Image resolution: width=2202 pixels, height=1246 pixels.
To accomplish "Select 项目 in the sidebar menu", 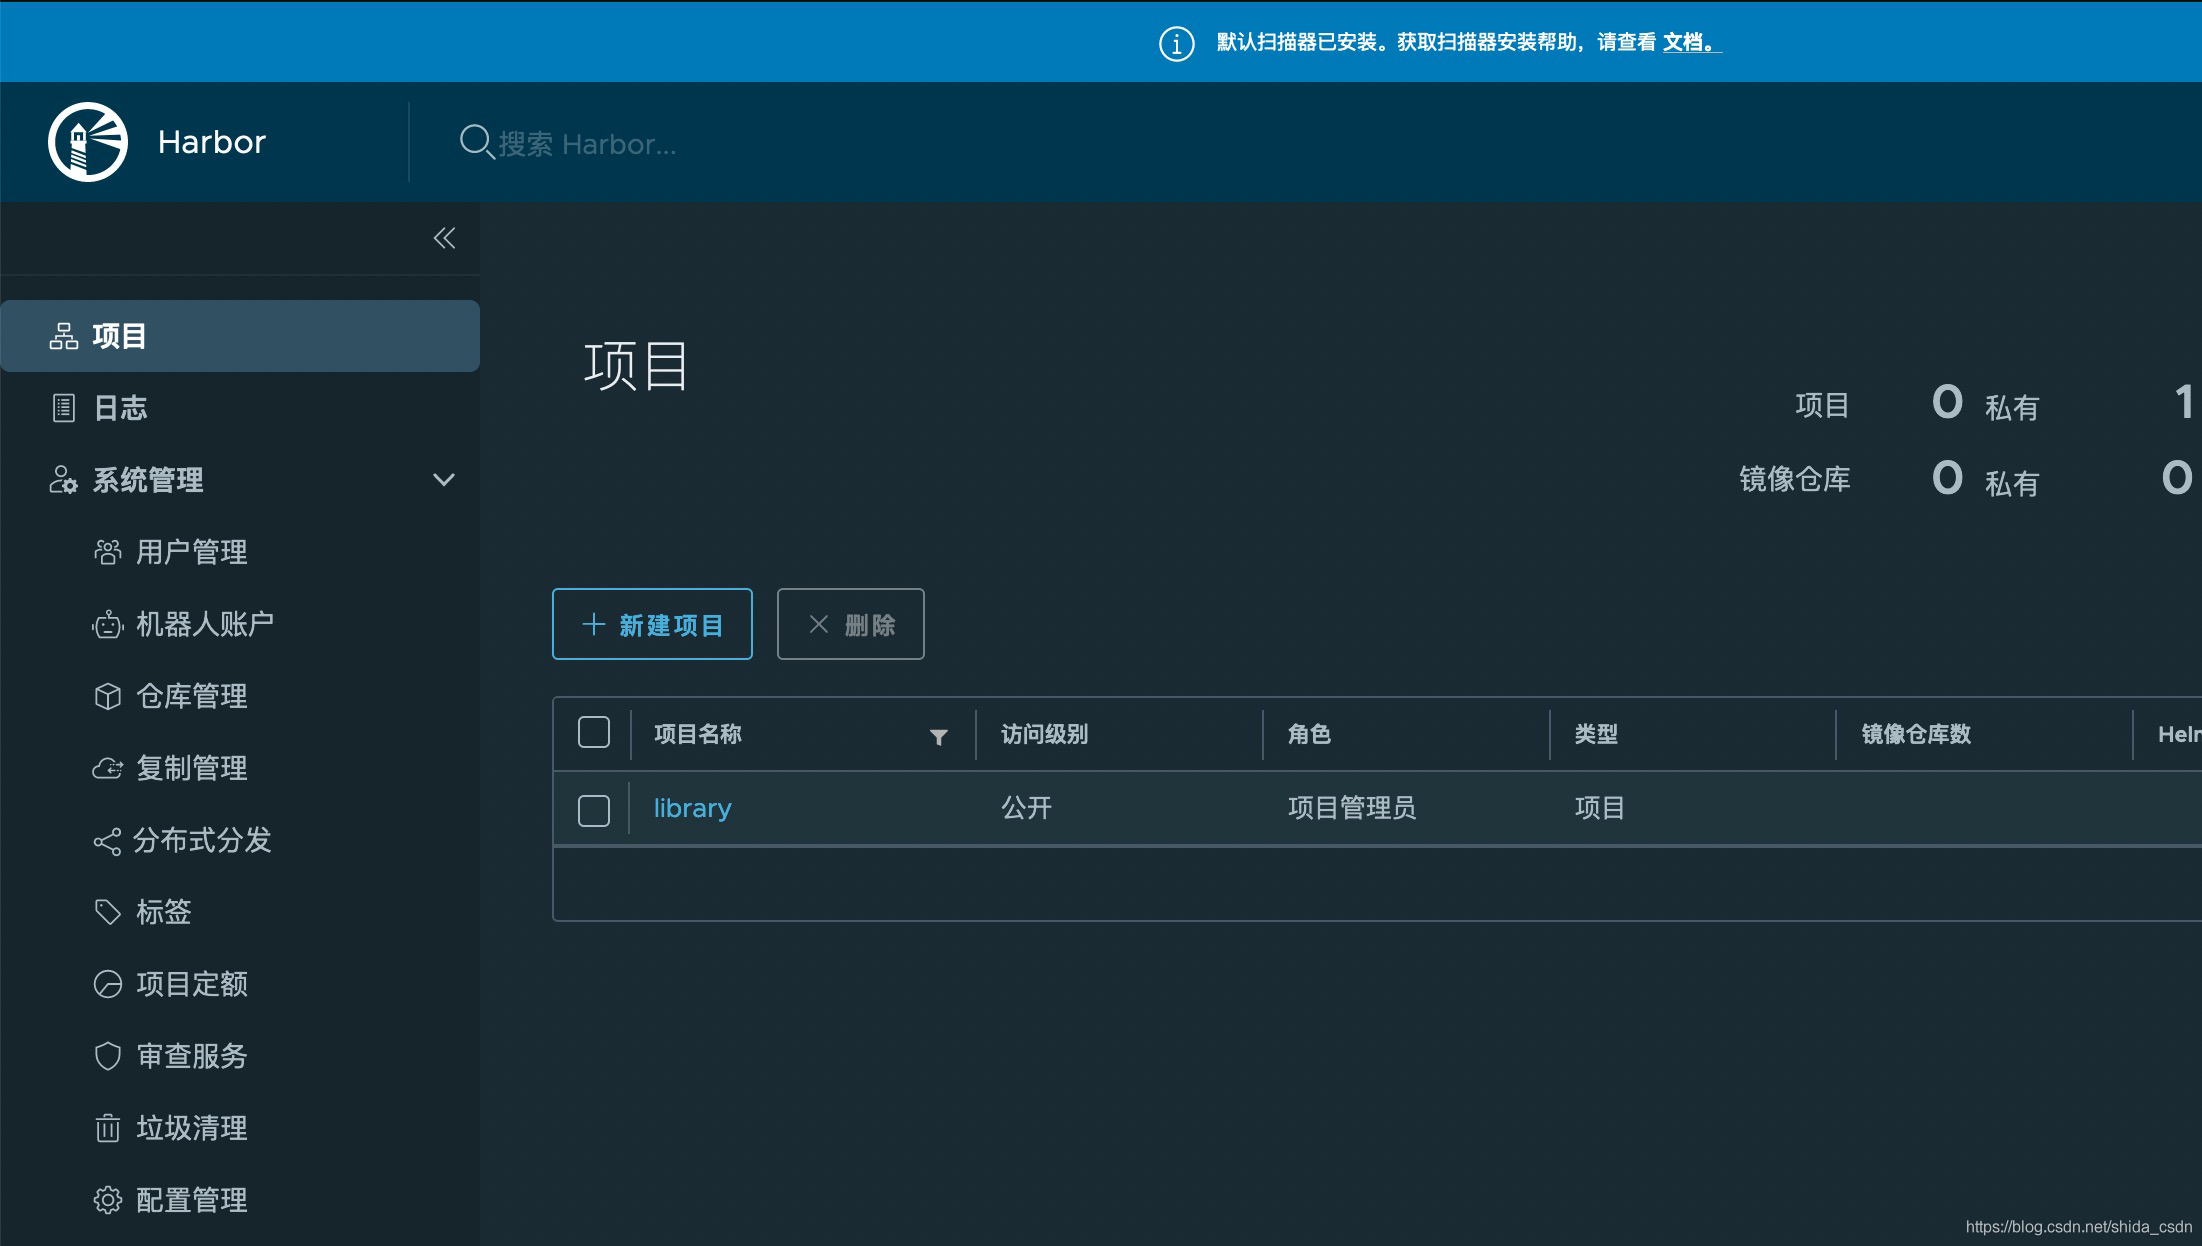I will point(119,335).
